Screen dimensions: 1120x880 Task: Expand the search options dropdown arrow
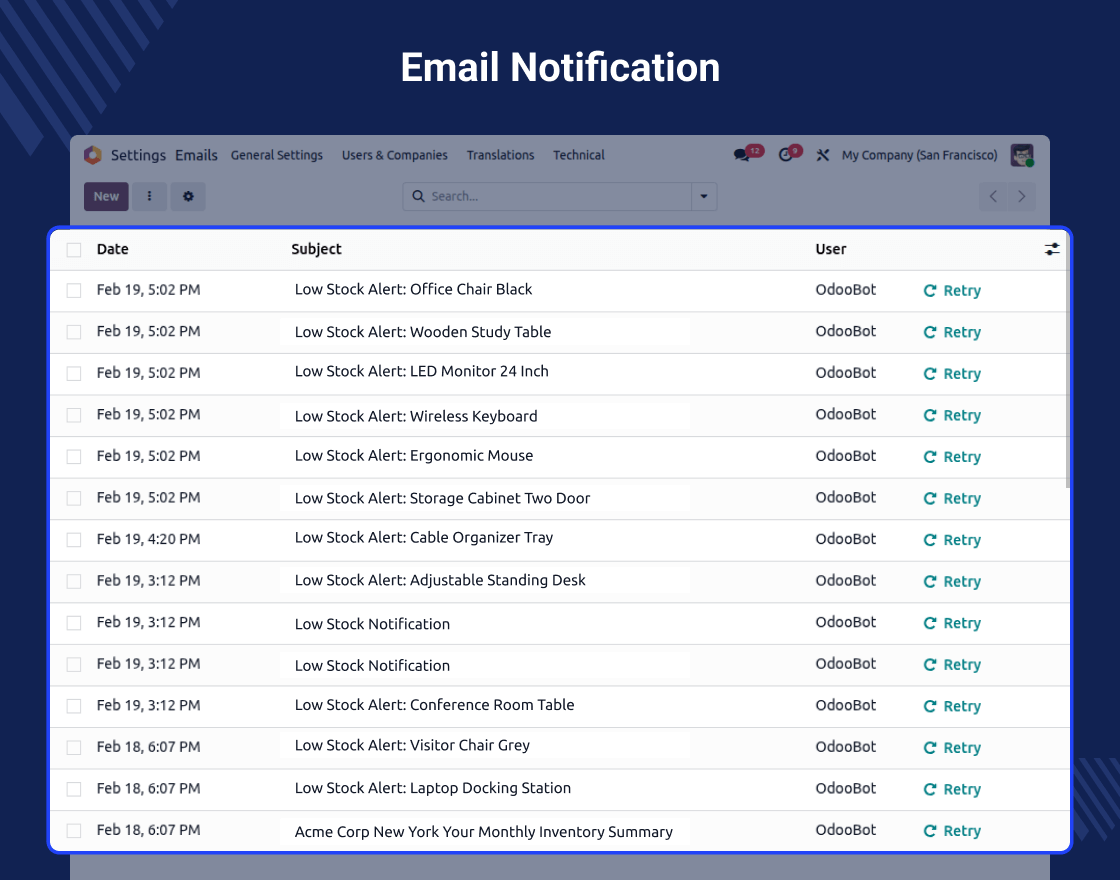[704, 197]
